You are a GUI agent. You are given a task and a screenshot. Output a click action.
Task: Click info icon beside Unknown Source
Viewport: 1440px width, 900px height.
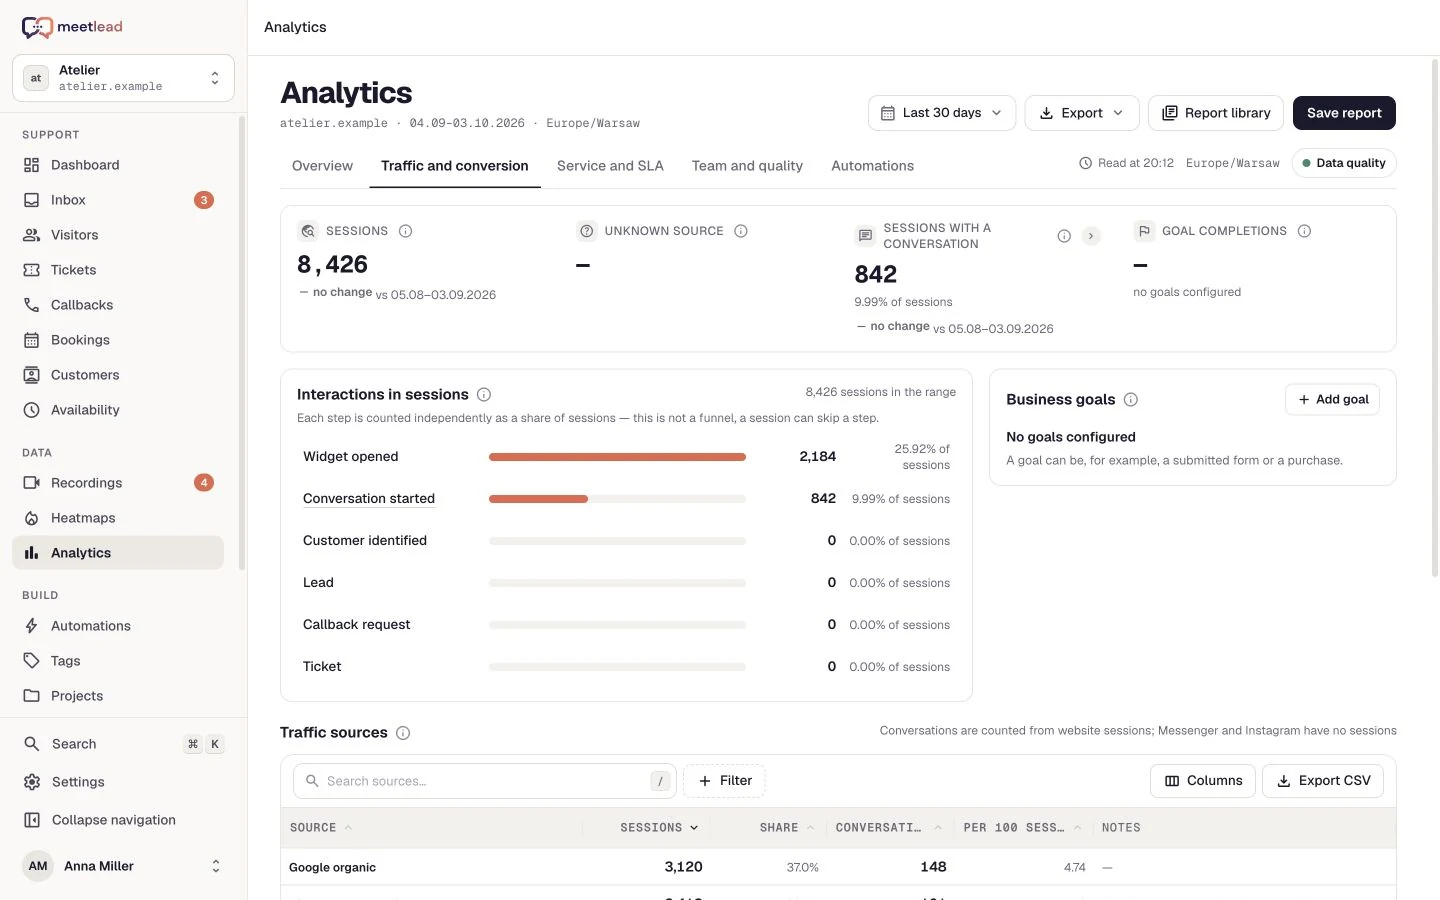(741, 231)
